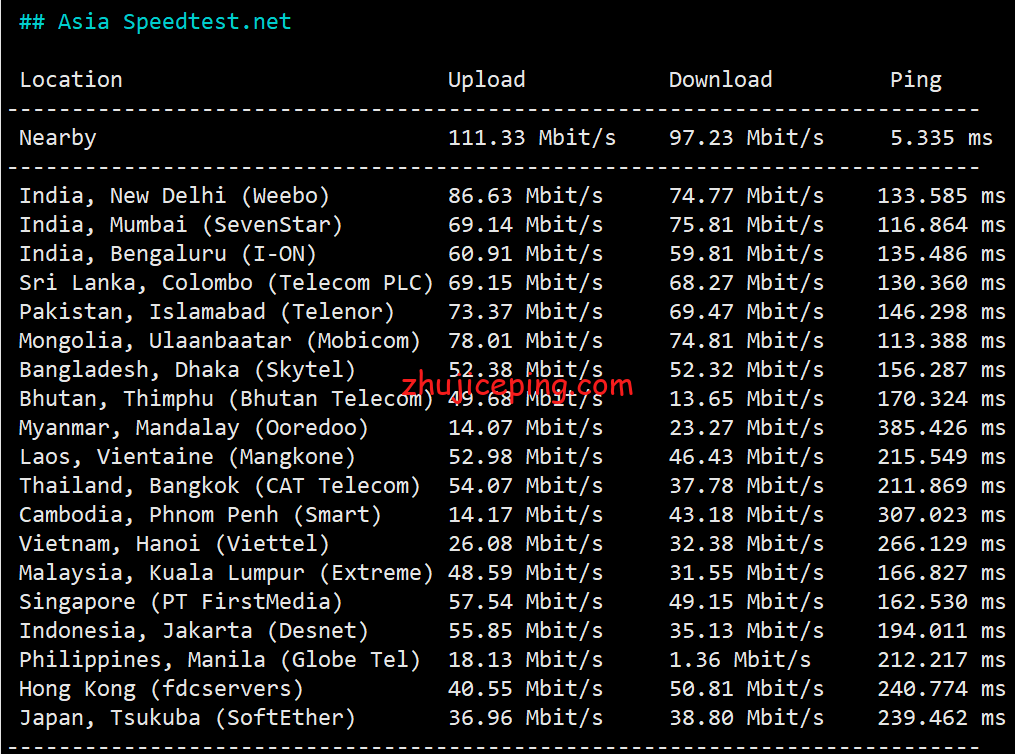
Task: Click Mandalay ping "385.426 ms"
Action: tap(941, 428)
